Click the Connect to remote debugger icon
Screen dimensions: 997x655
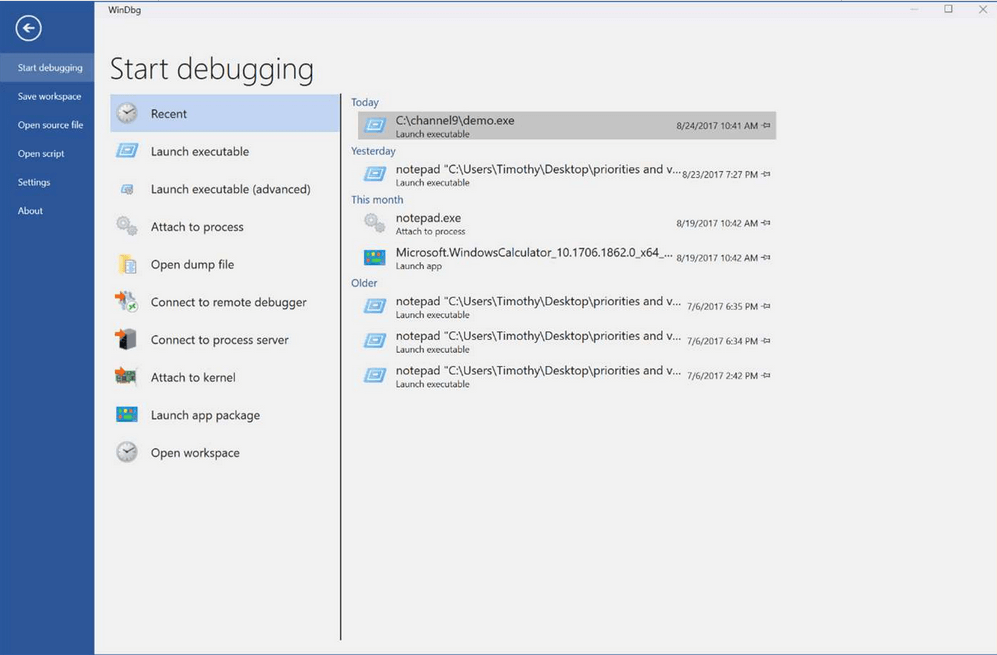tap(127, 302)
